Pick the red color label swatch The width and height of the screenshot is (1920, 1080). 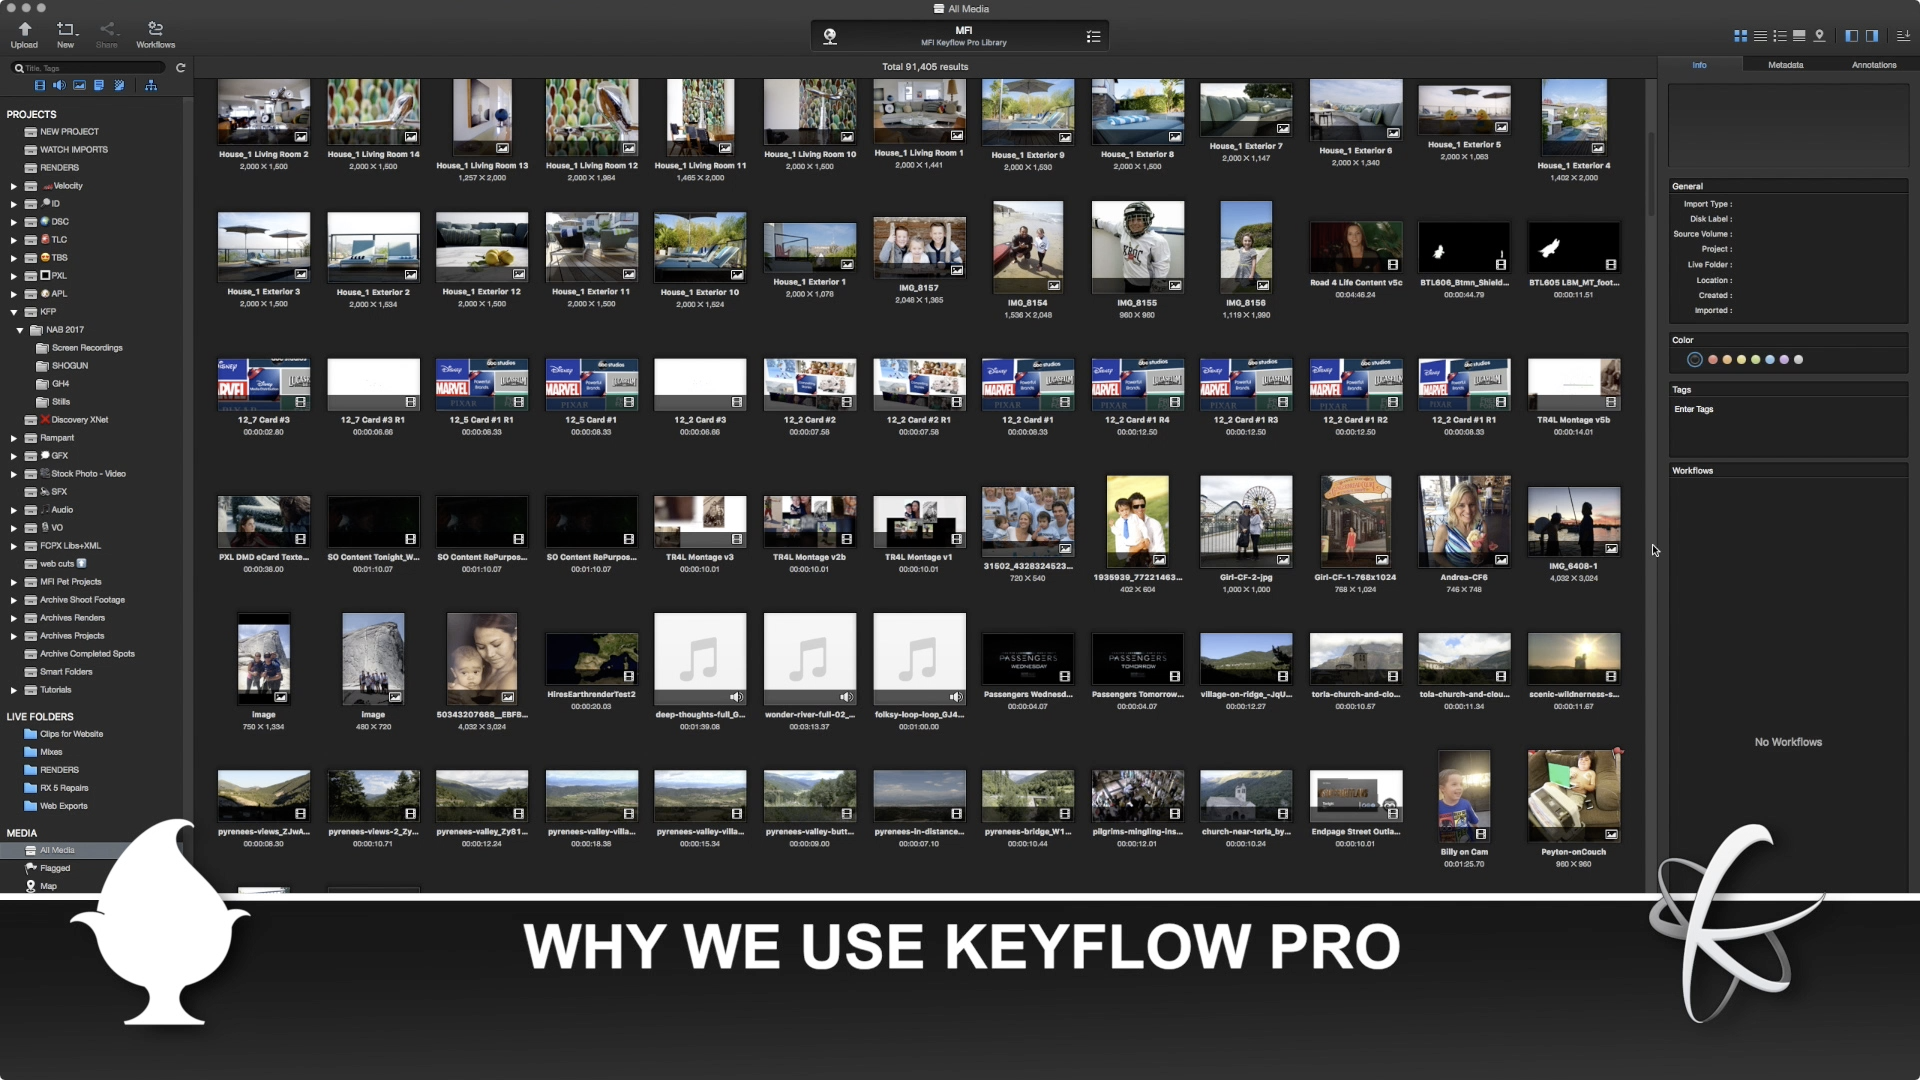click(x=1712, y=360)
